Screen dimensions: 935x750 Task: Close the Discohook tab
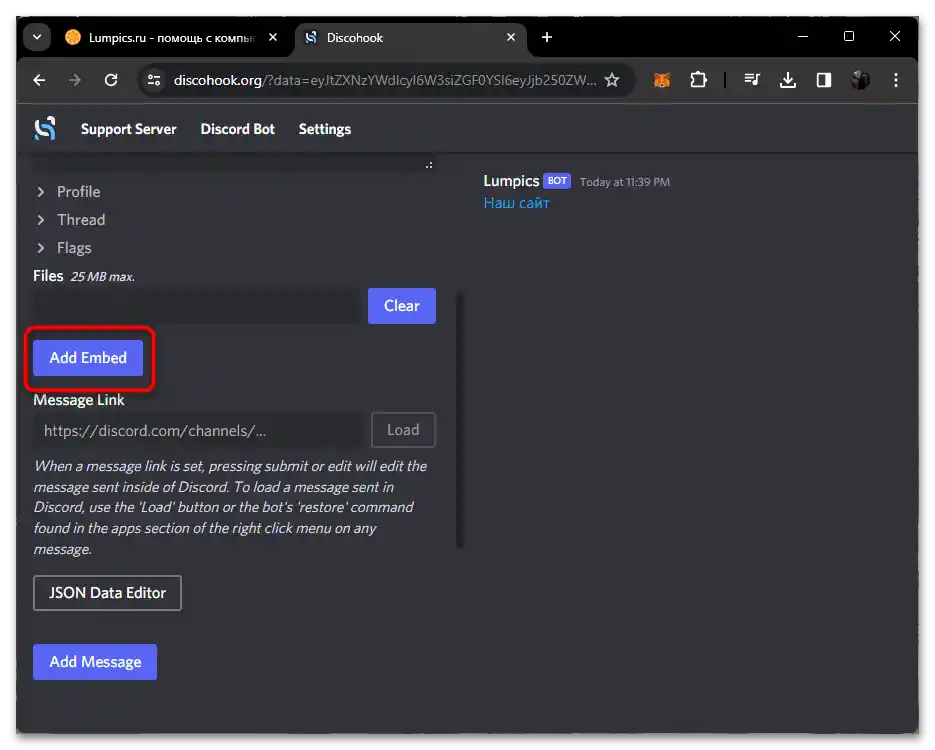511,37
